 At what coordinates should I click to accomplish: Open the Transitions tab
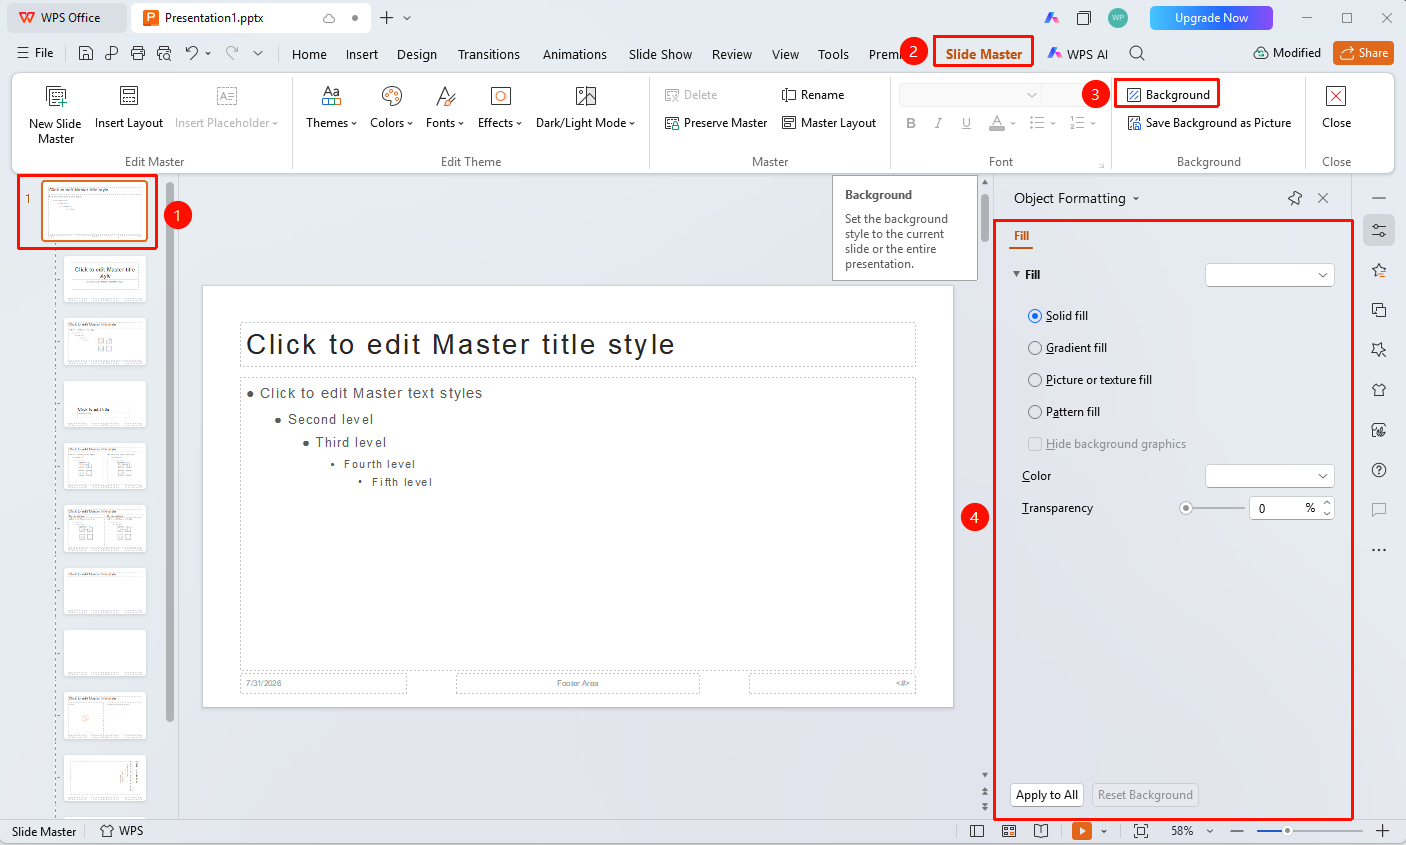tap(489, 54)
